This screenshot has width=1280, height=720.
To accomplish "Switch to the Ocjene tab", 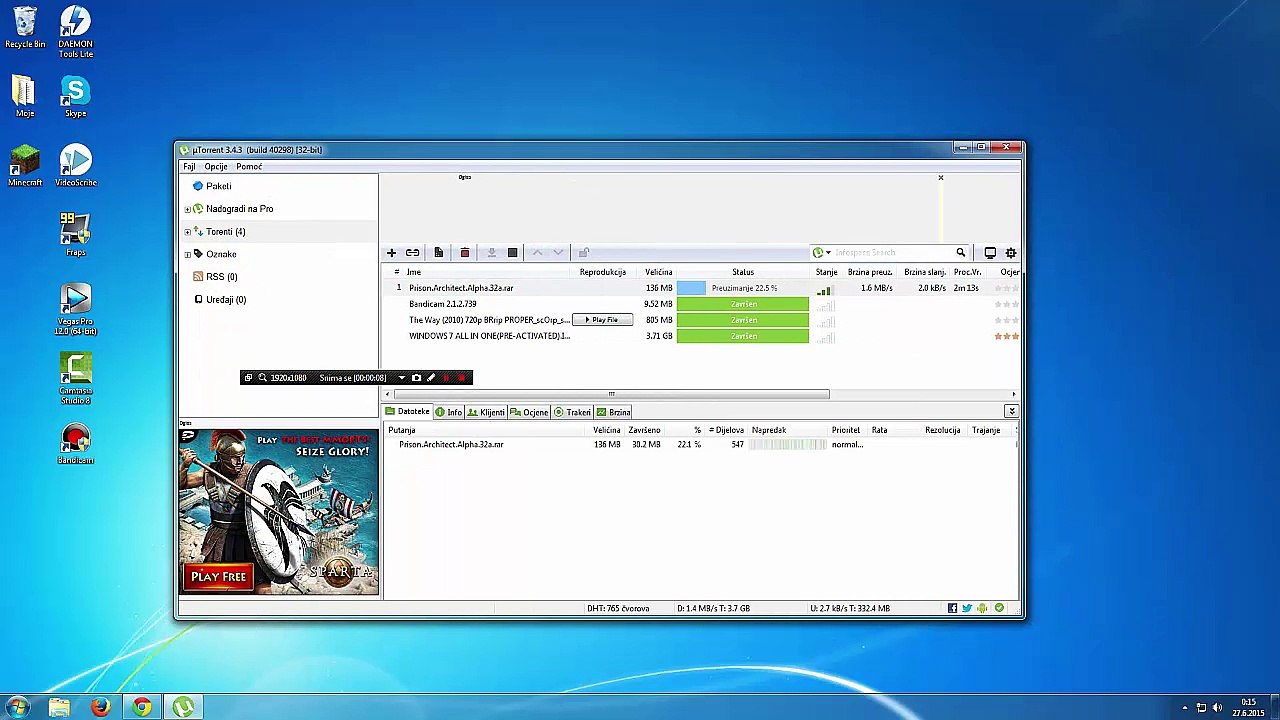I will click(x=529, y=412).
